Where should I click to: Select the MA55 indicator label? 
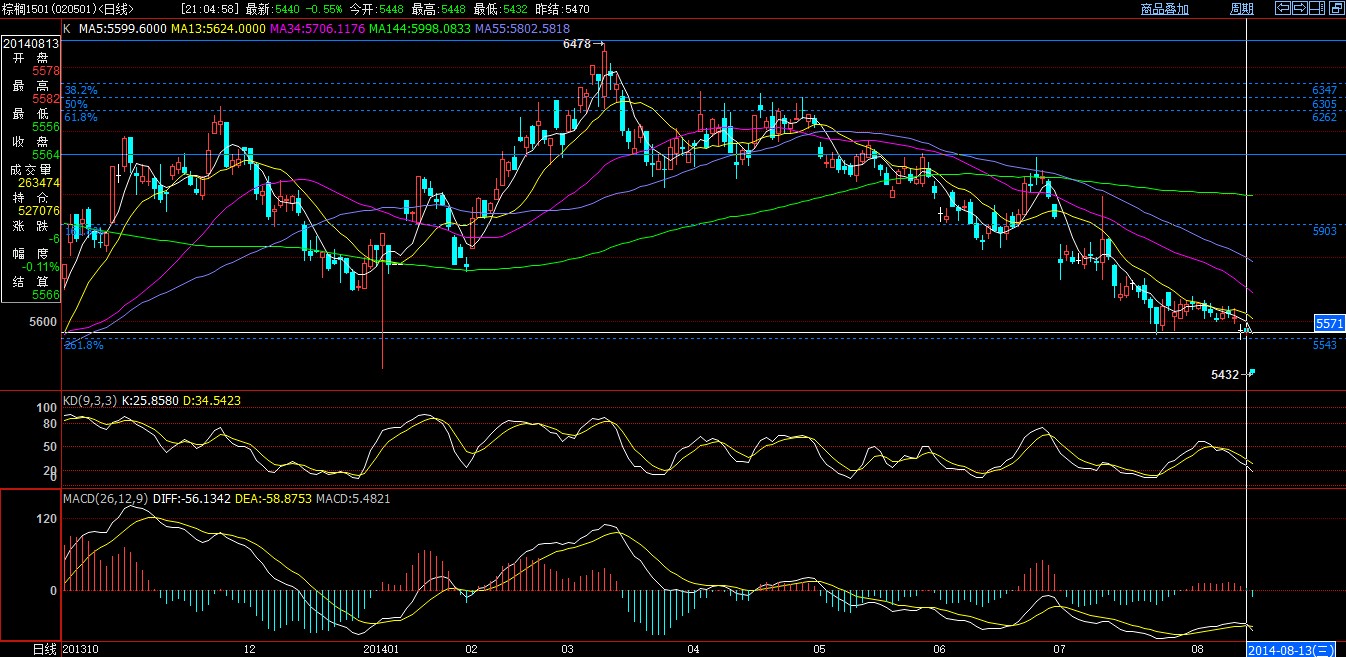click(521, 29)
